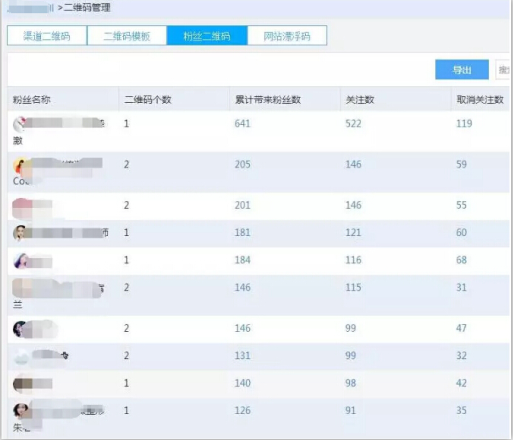Click the avatar in the 184 fans row

pos(20,260)
